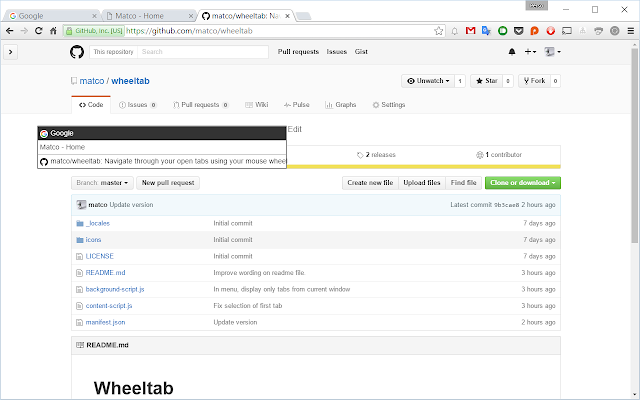Bookmark this page with the star icon
The image size is (640, 400).
click(438, 31)
